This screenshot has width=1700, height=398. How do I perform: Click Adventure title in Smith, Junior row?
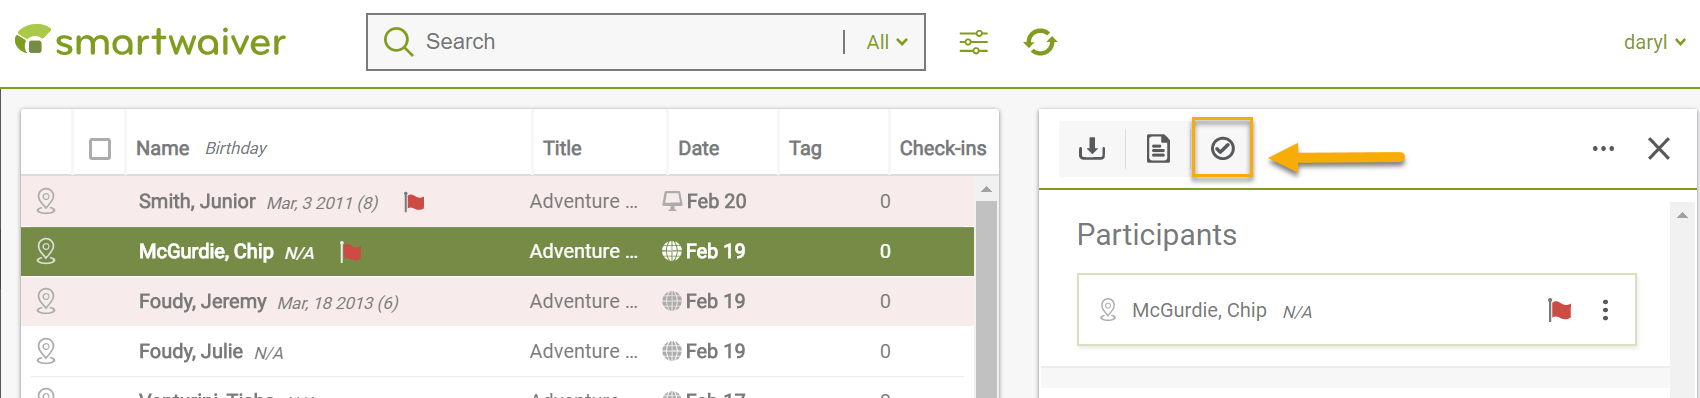tap(584, 201)
